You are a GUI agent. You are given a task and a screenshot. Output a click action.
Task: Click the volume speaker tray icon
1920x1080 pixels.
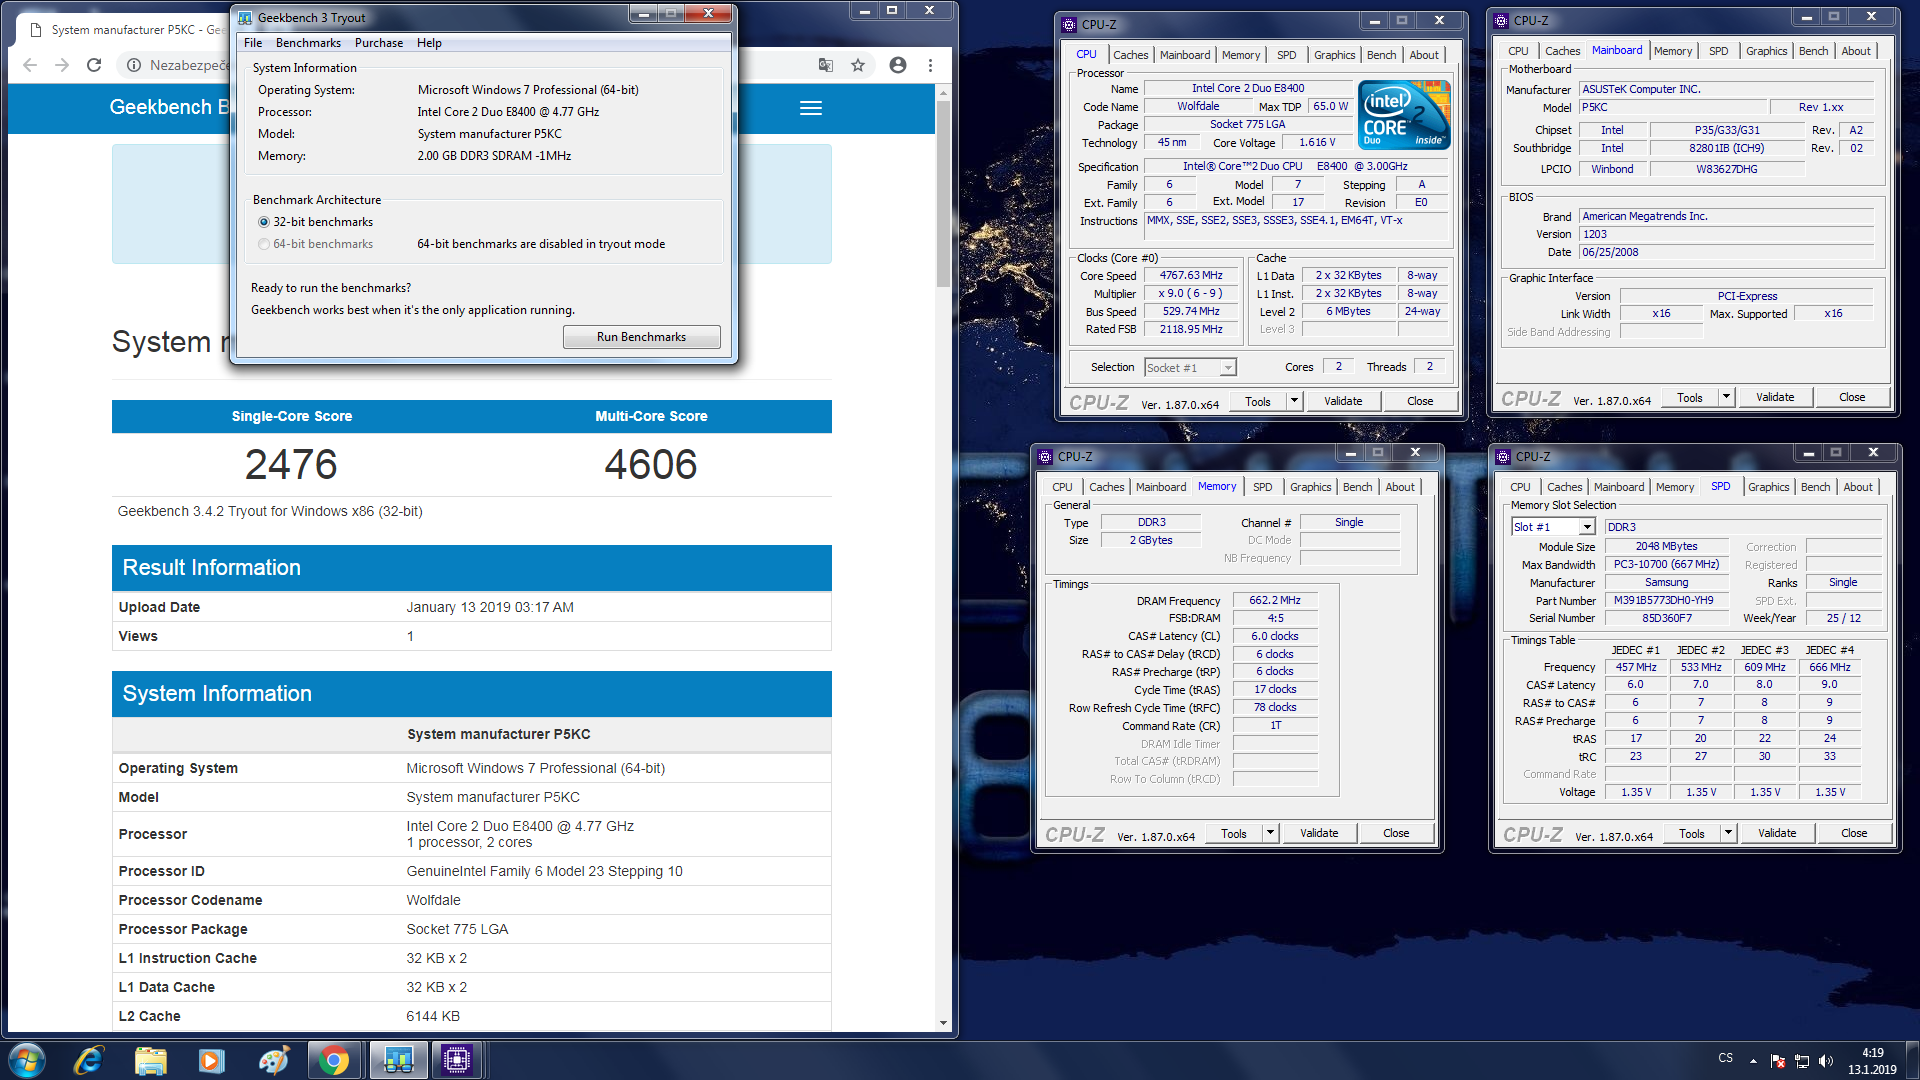(x=1826, y=1061)
